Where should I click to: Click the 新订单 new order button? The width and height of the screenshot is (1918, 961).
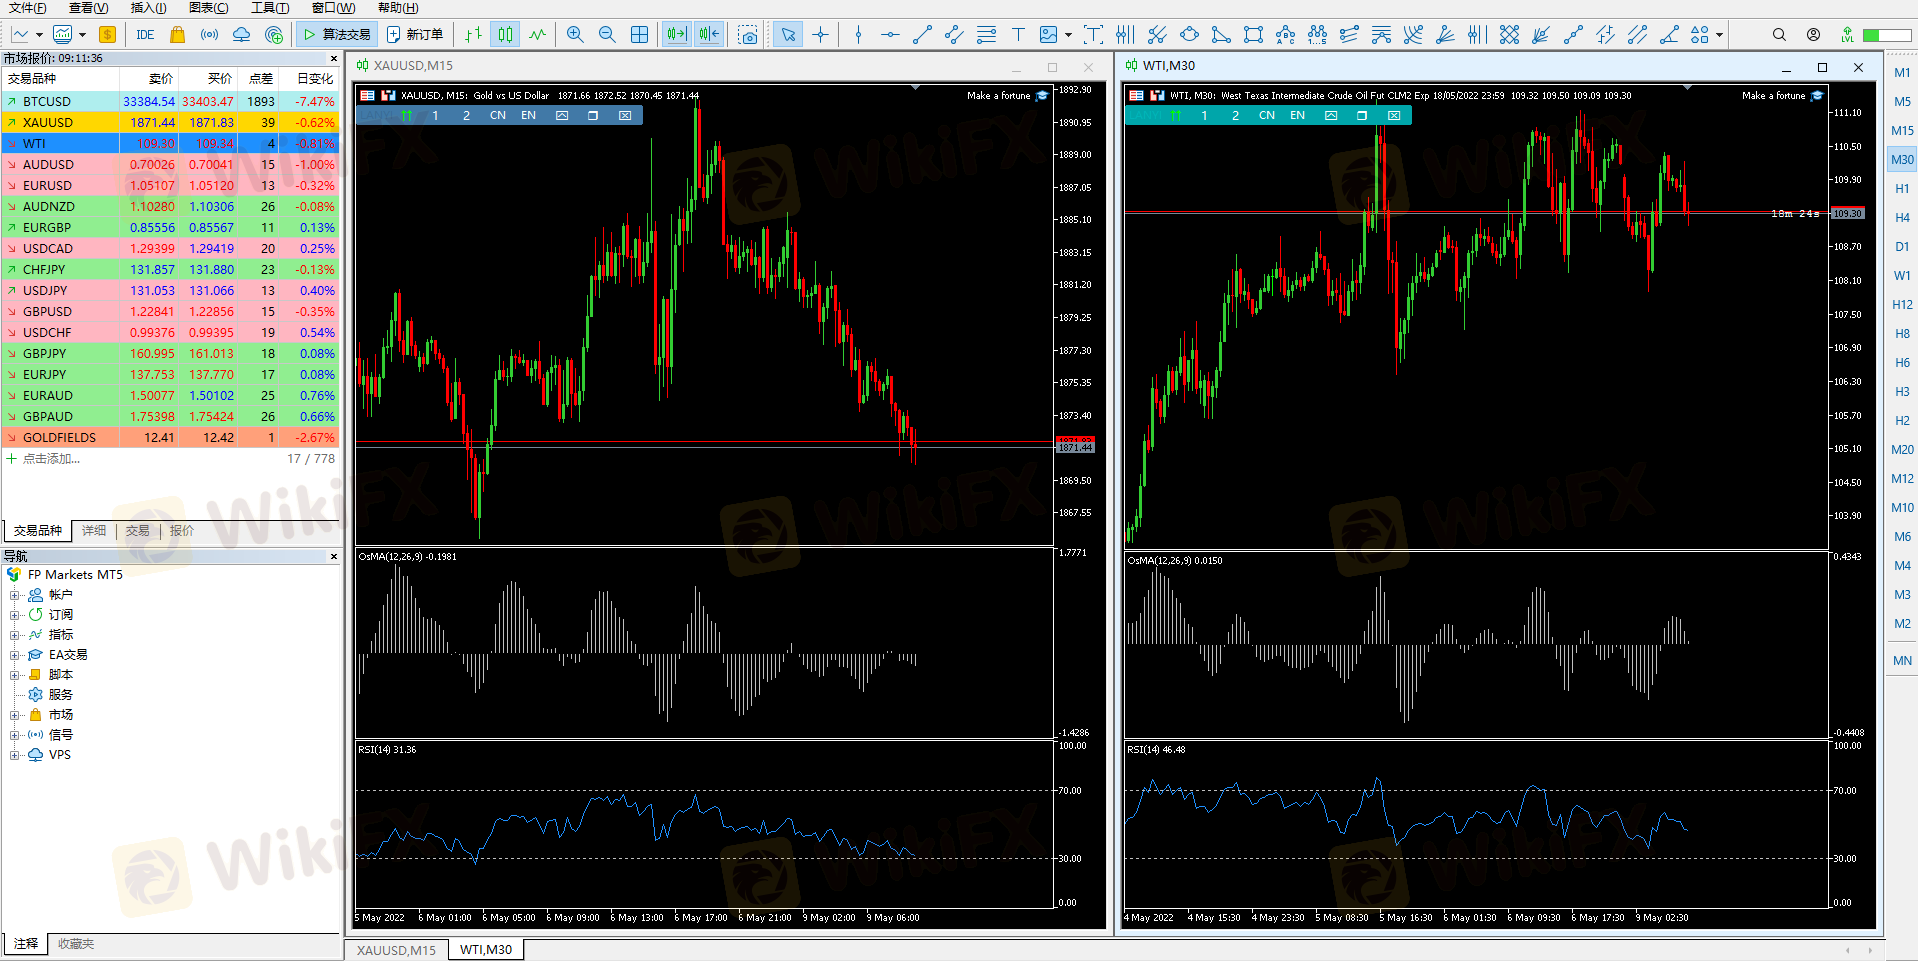[x=415, y=35]
